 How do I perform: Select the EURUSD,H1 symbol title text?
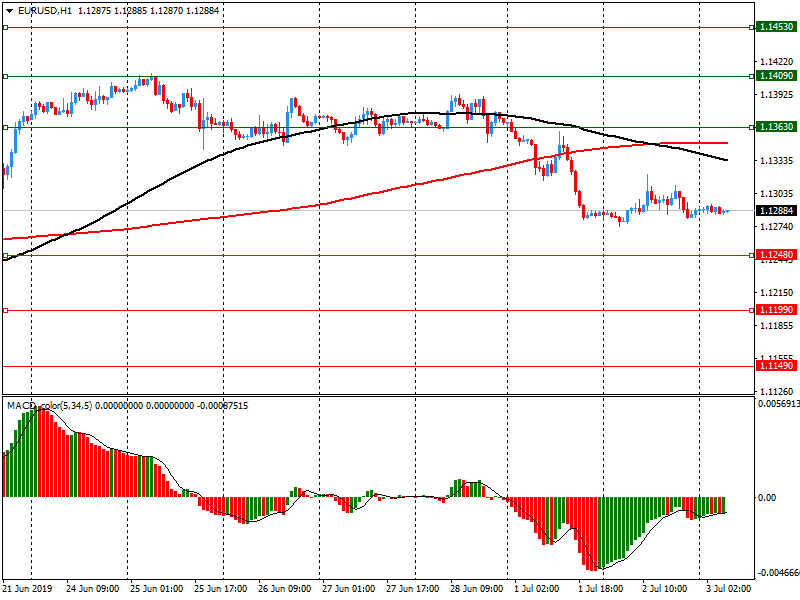(x=44, y=11)
